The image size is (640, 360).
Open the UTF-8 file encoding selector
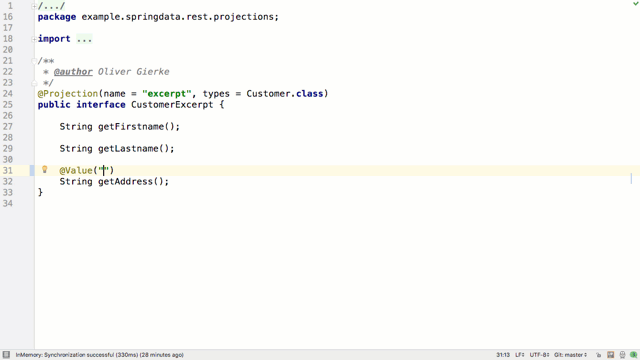pos(539,355)
